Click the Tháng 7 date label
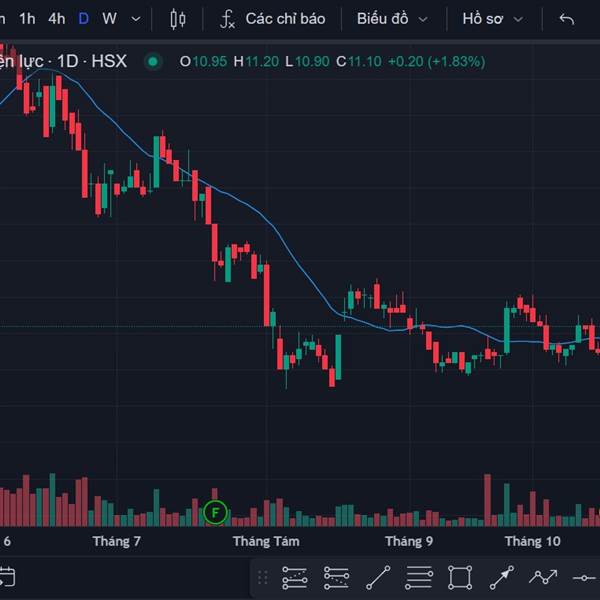Viewport: 600px width, 600px height. [x=116, y=541]
